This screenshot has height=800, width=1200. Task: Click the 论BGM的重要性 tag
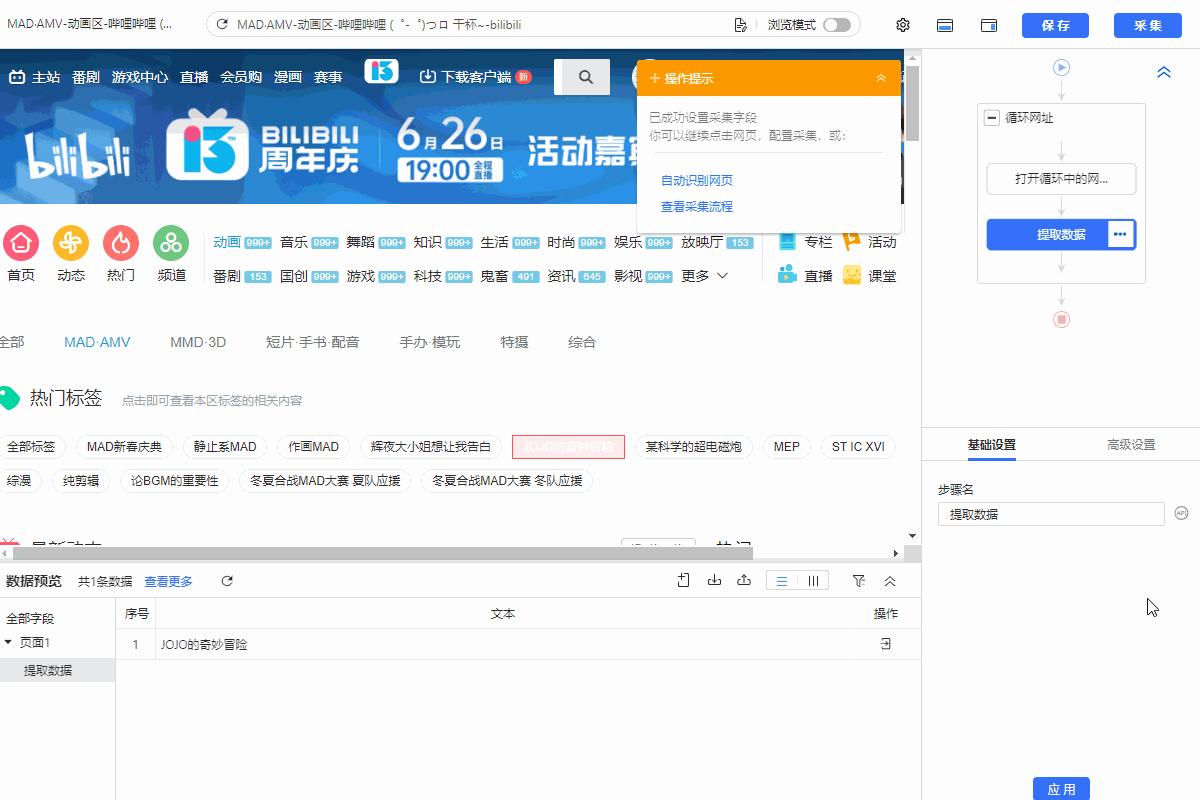click(x=175, y=481)
